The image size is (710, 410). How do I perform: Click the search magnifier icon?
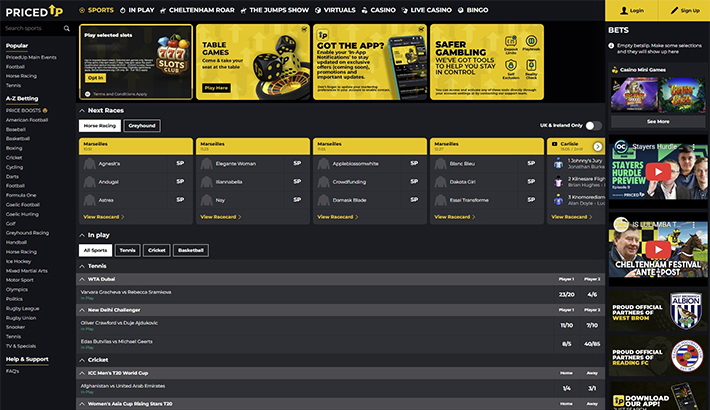(67, 28)
